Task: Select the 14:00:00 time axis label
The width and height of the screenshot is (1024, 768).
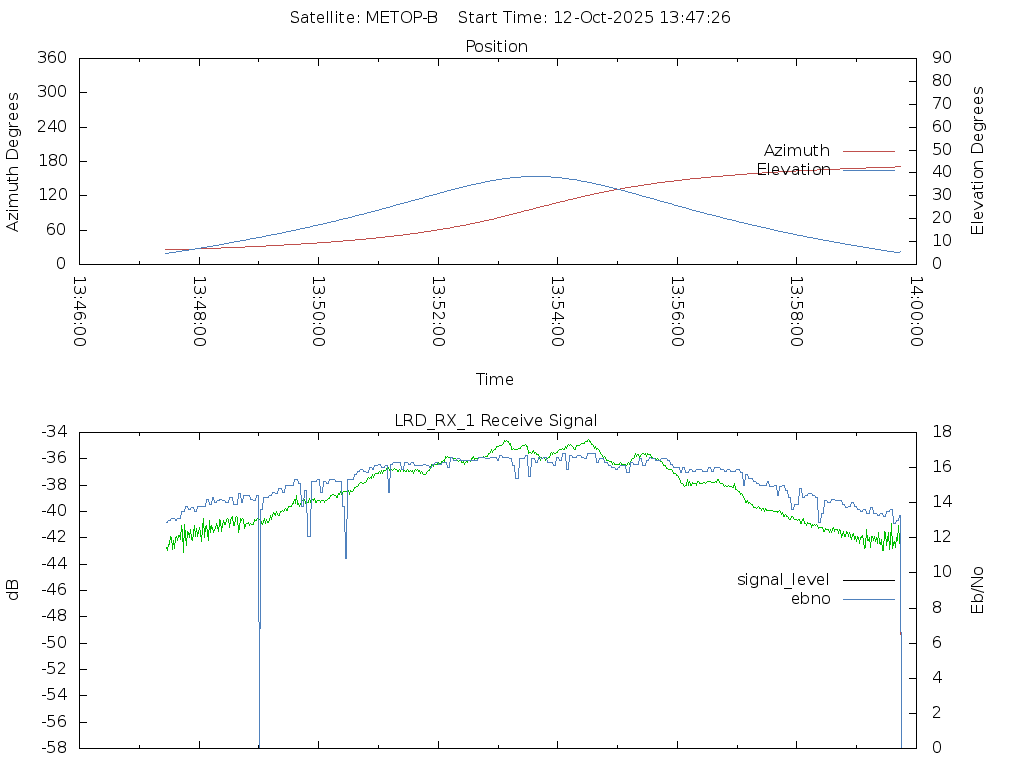Action: pyautogui.click(x=914, y=312)
